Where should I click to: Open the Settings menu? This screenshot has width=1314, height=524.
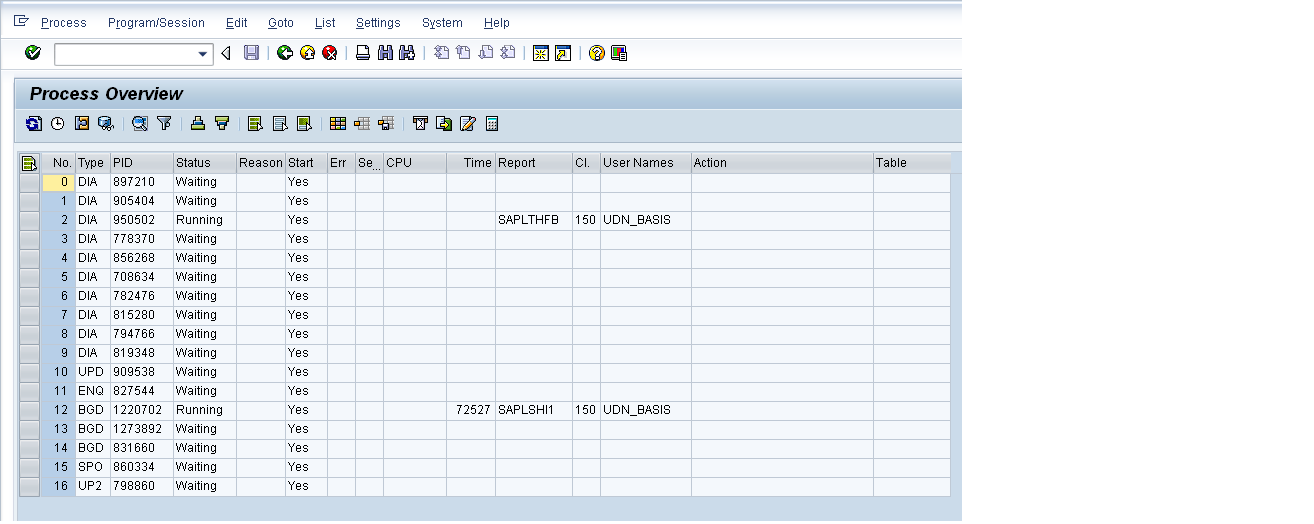[378, 22]
